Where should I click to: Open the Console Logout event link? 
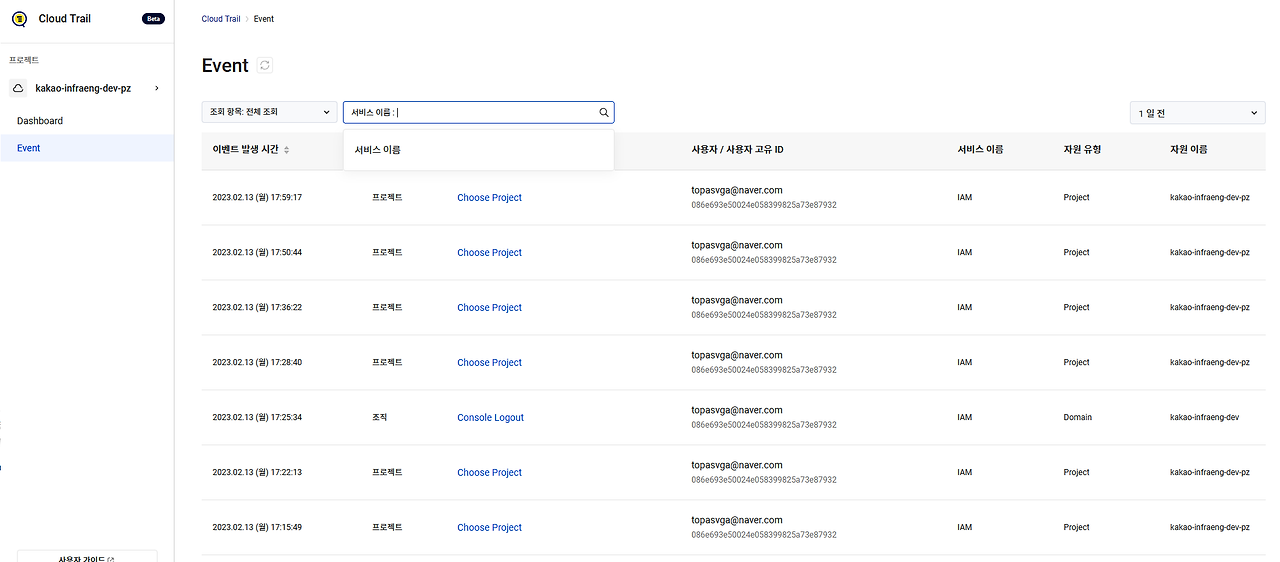(491, 418)
